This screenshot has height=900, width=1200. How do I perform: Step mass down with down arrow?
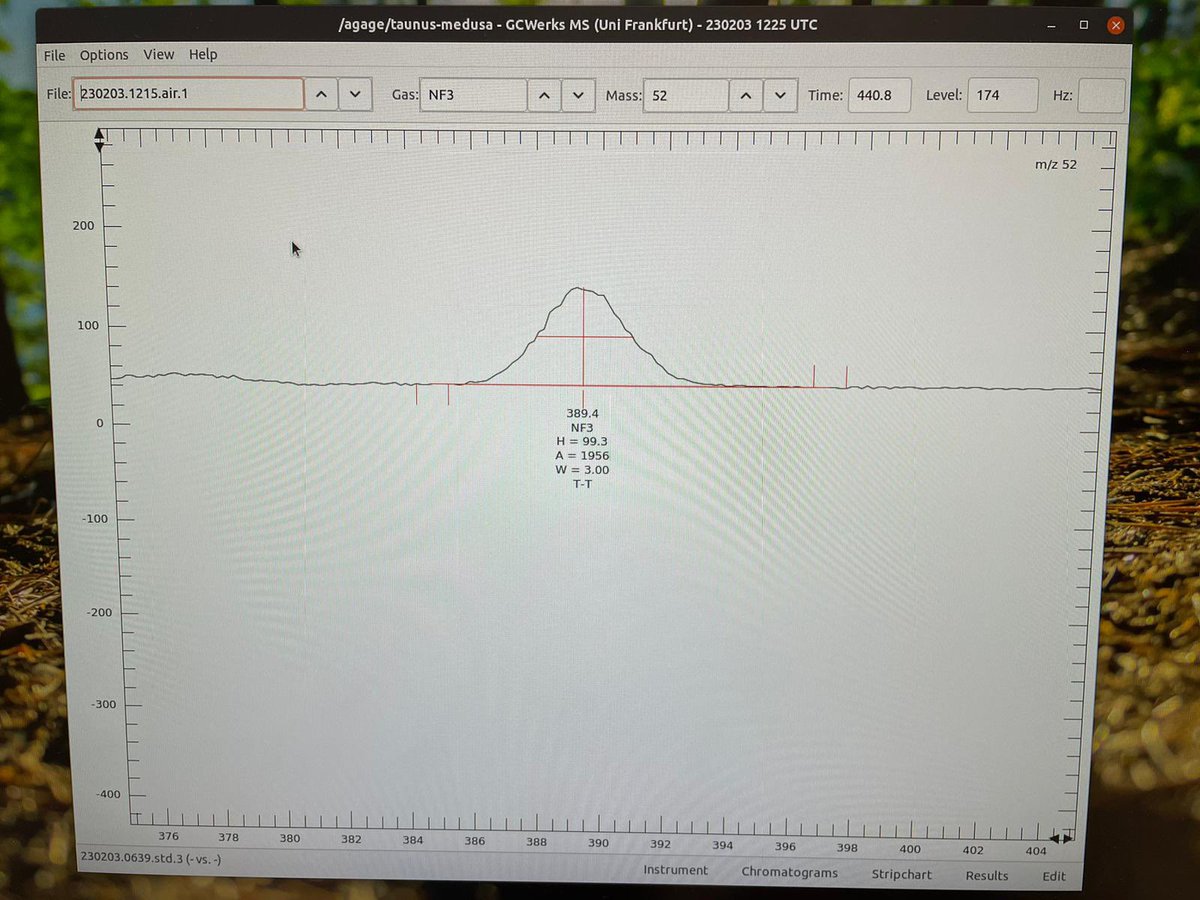pos(781,96)
